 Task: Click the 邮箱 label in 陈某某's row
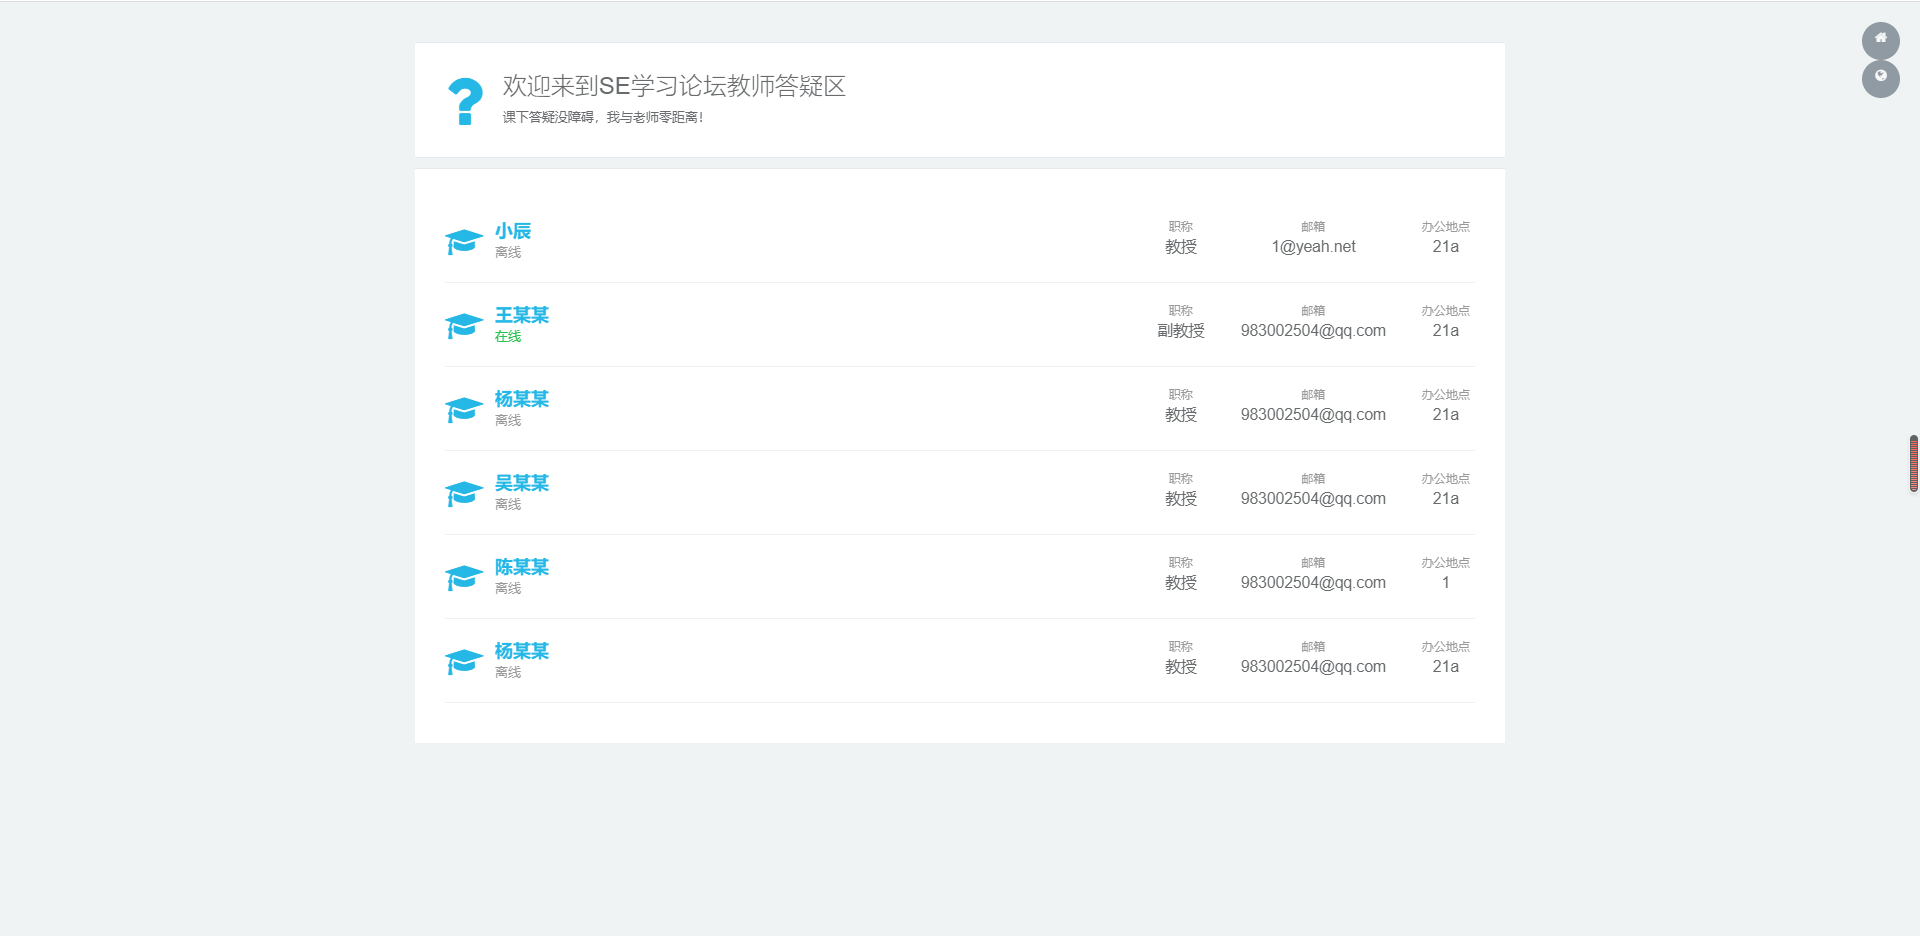1313,563
